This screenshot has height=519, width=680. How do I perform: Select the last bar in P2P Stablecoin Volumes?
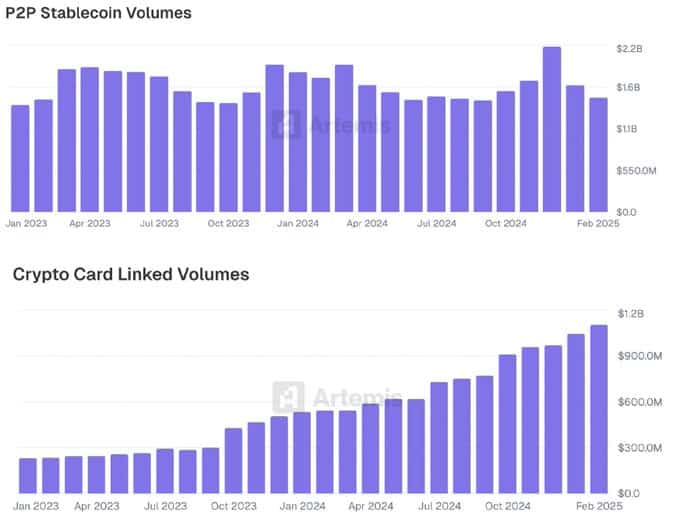pyautogui.click(x=598, y=154)
